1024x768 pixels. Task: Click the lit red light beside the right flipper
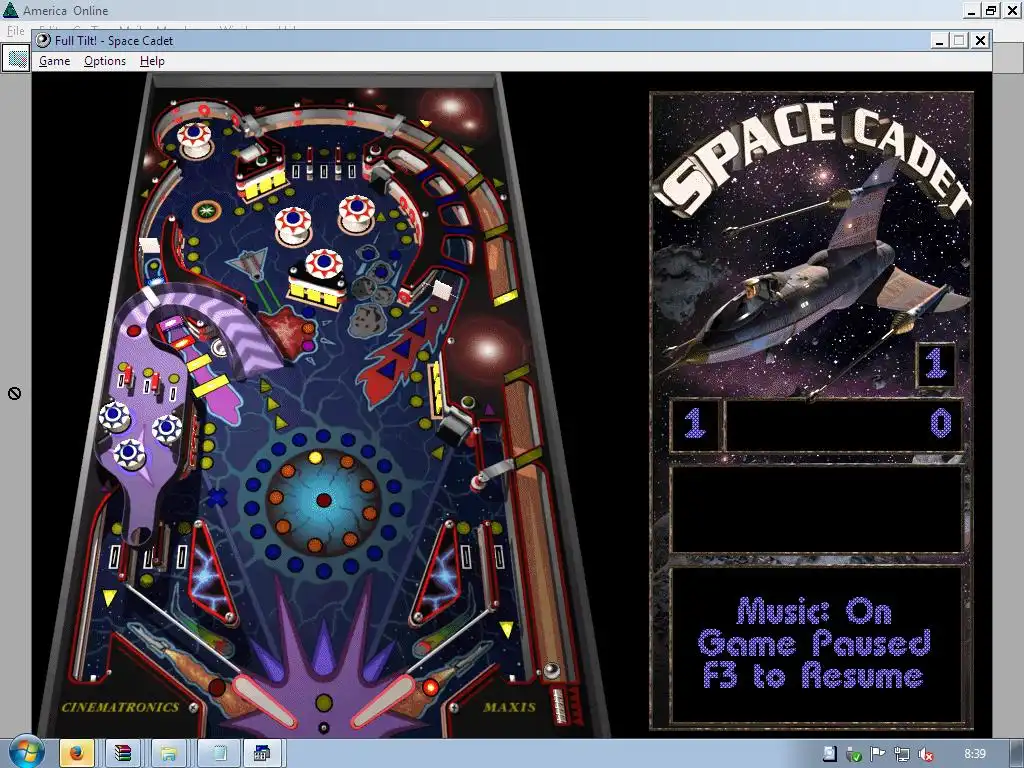[x=430, y=687]
